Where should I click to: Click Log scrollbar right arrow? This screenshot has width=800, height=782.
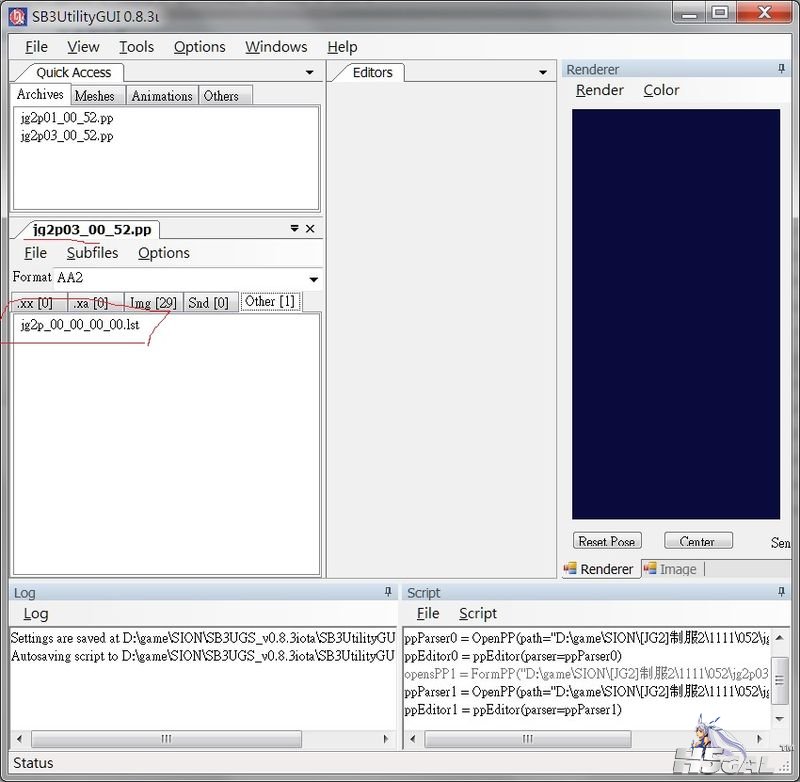[386, 739]
